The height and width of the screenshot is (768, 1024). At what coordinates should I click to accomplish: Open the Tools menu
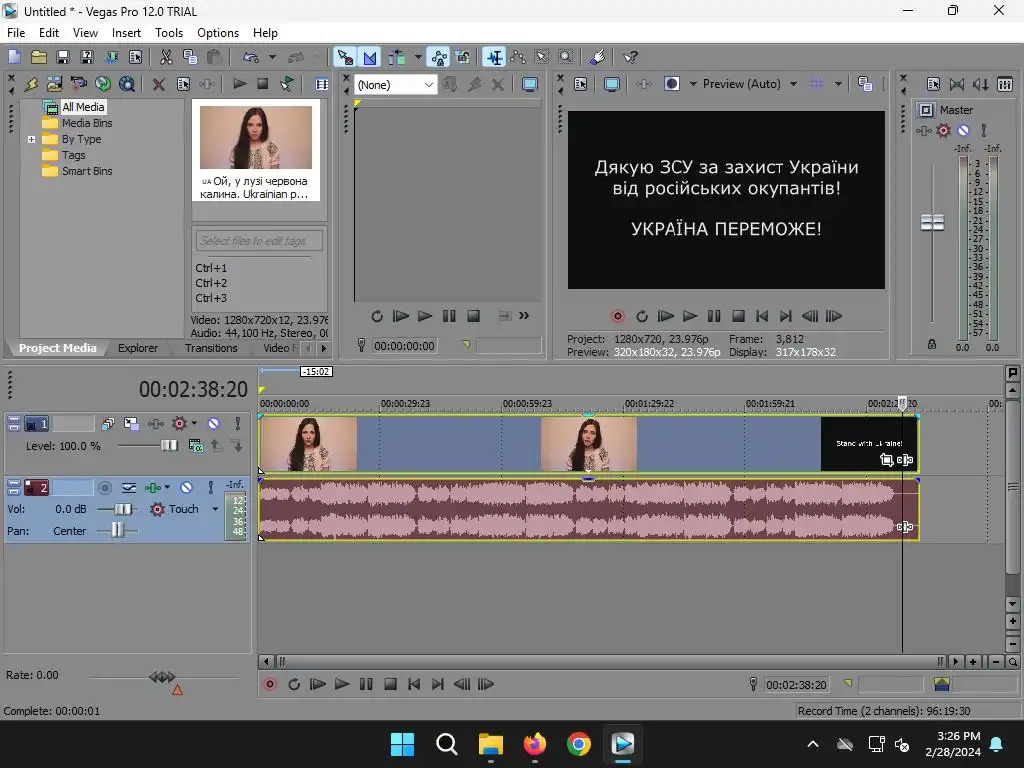coord(168,33)
